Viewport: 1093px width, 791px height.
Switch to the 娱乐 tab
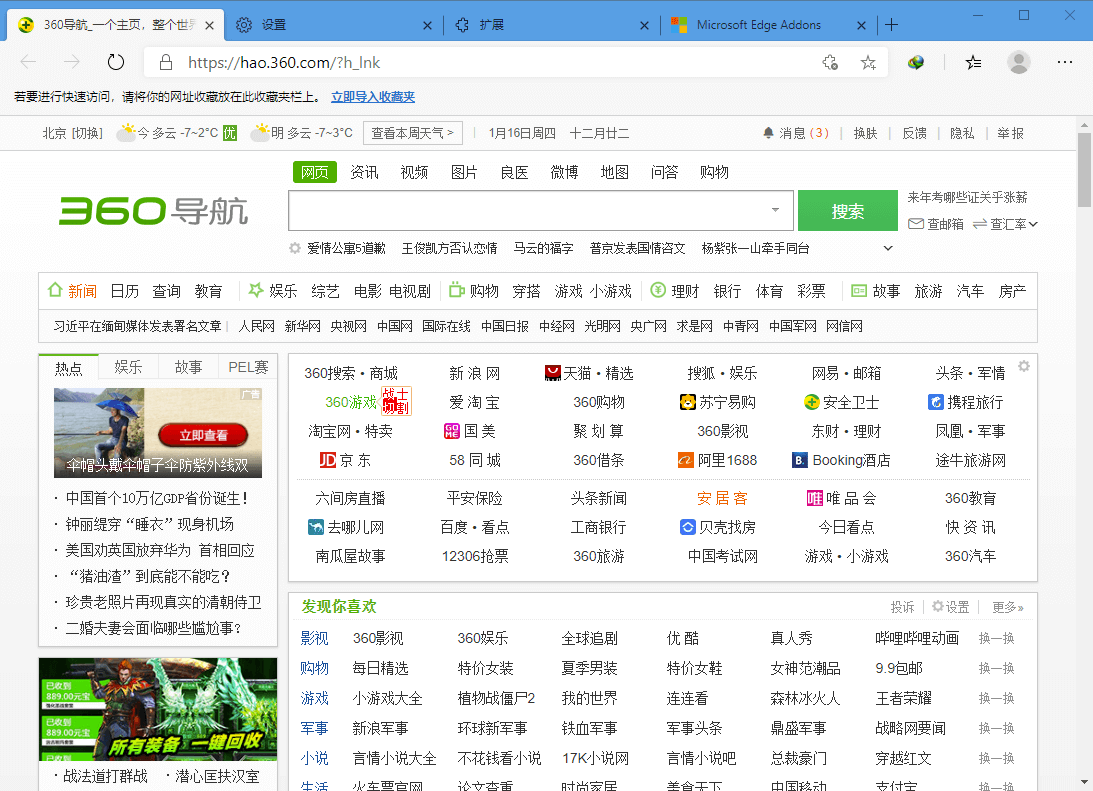click(x=128, y=366)
